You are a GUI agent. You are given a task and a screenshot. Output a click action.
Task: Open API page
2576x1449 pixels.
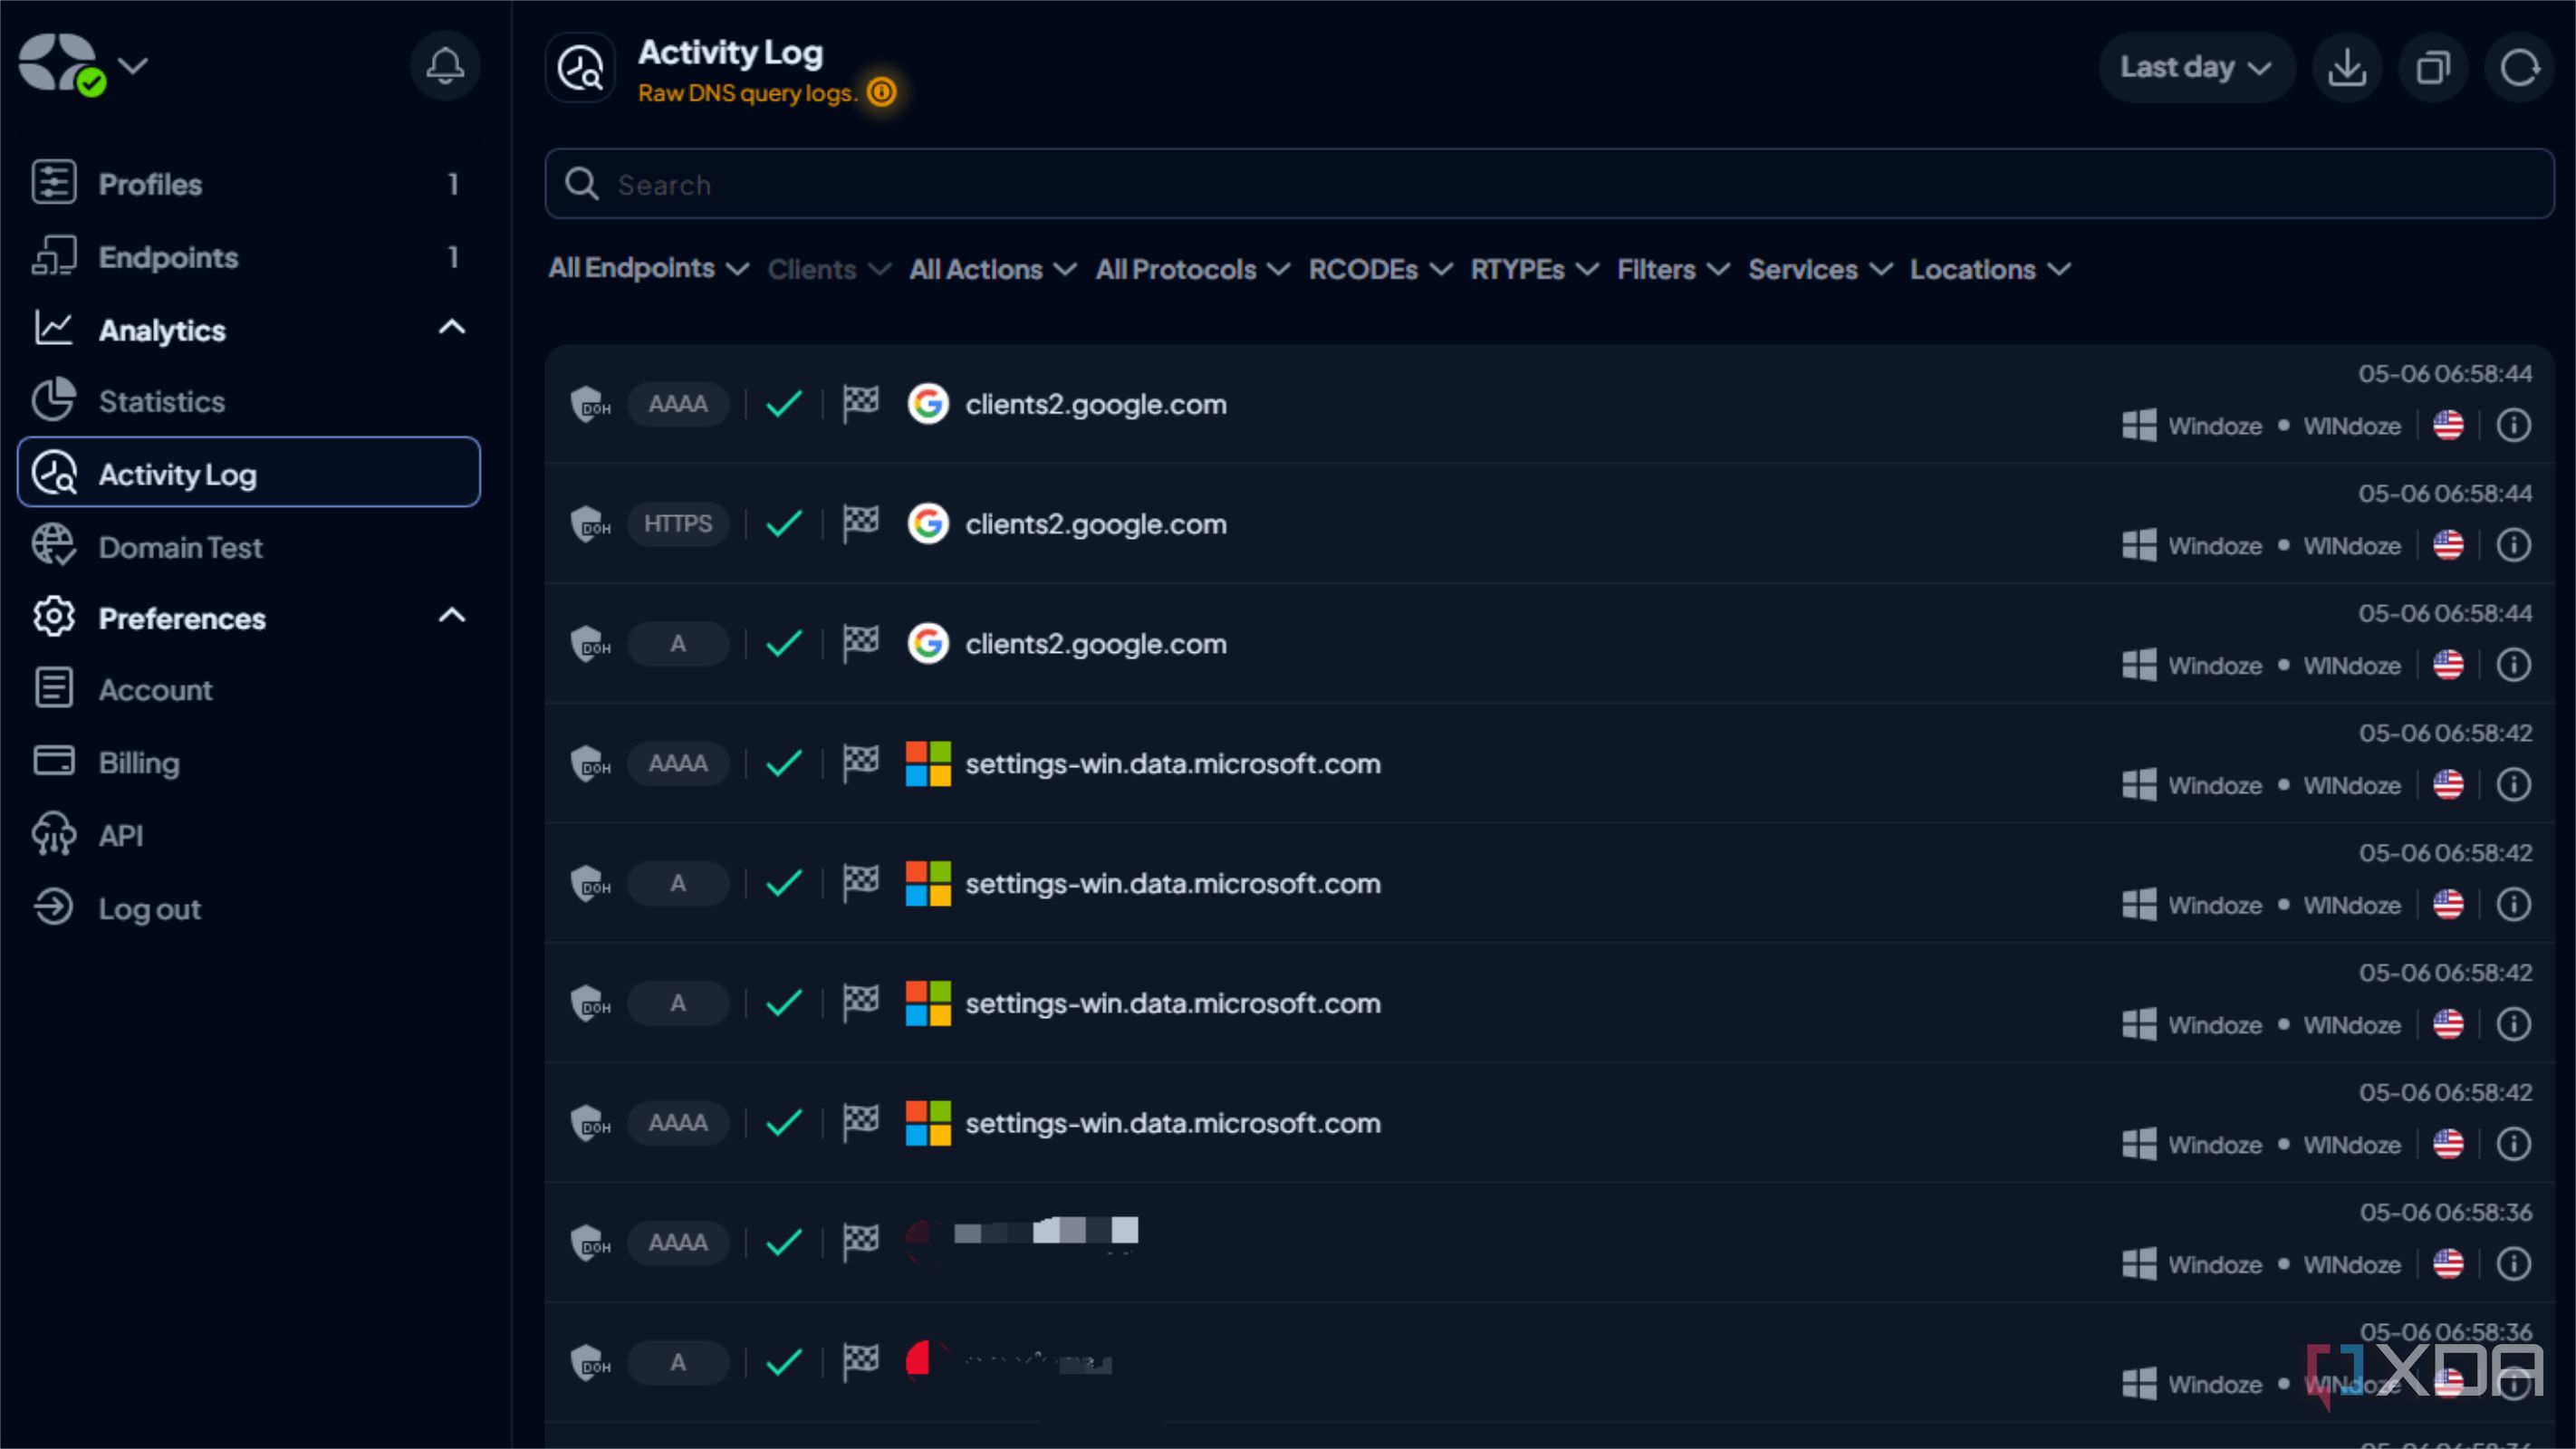point(249,835)
